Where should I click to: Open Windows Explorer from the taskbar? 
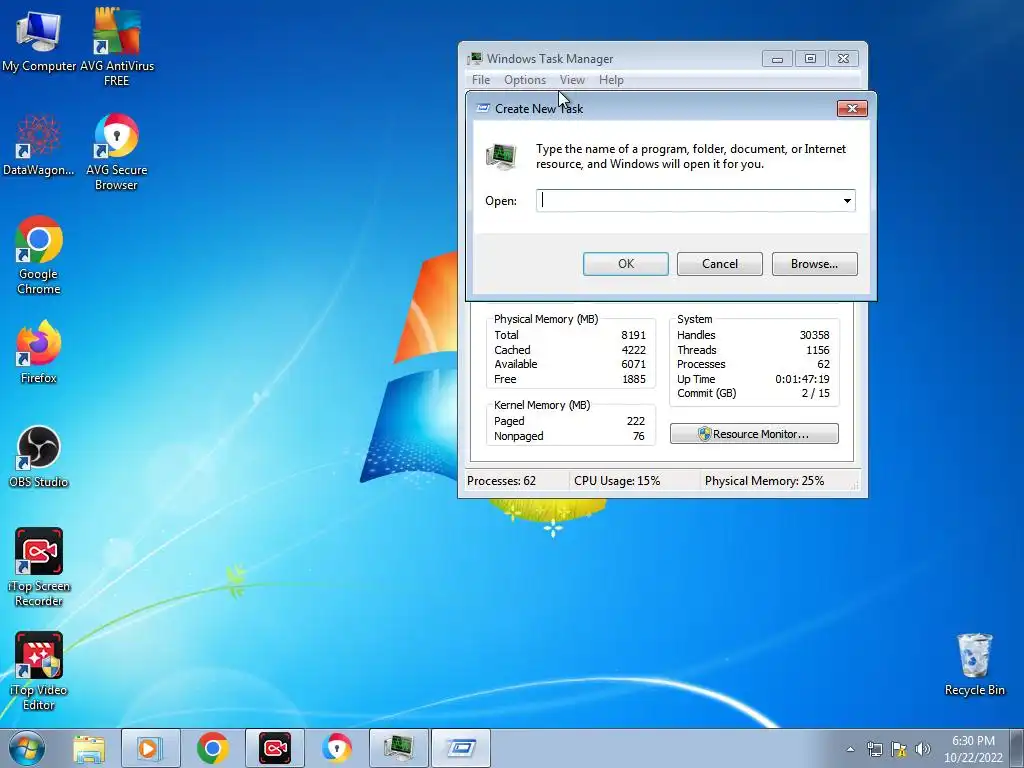[x=89, y=748]
